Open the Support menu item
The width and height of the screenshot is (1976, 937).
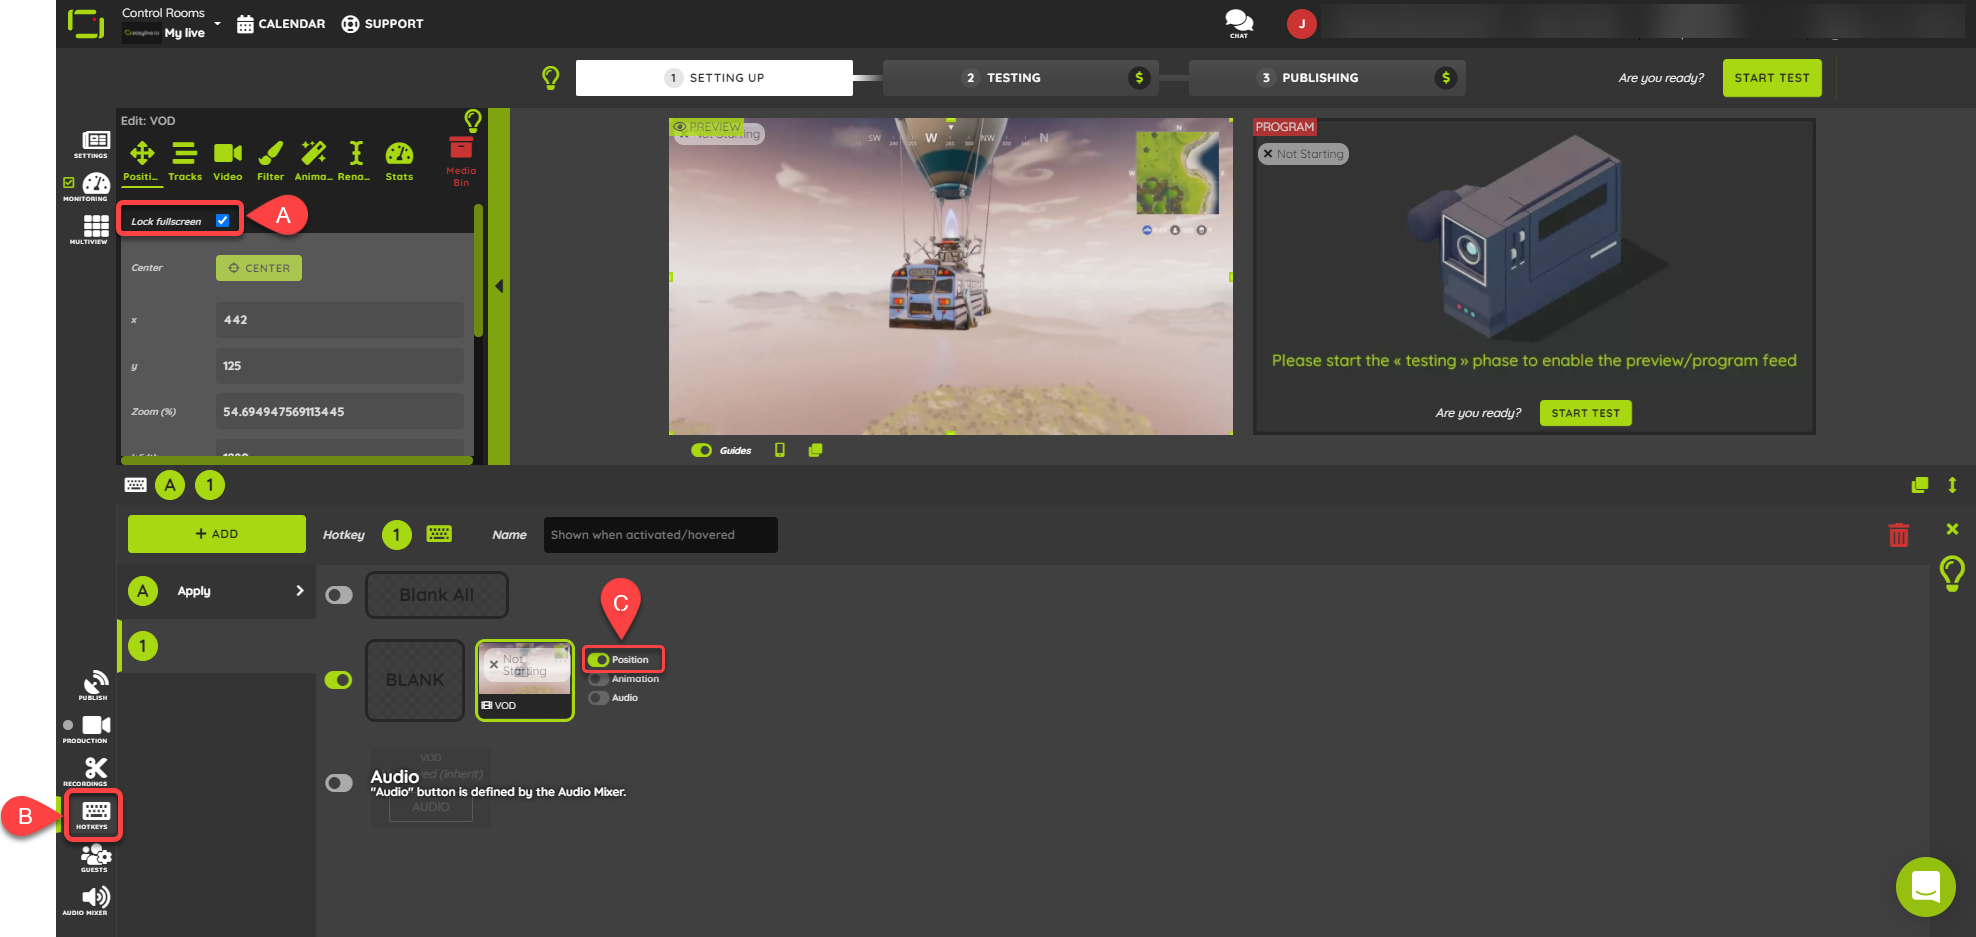pos(383,24)
